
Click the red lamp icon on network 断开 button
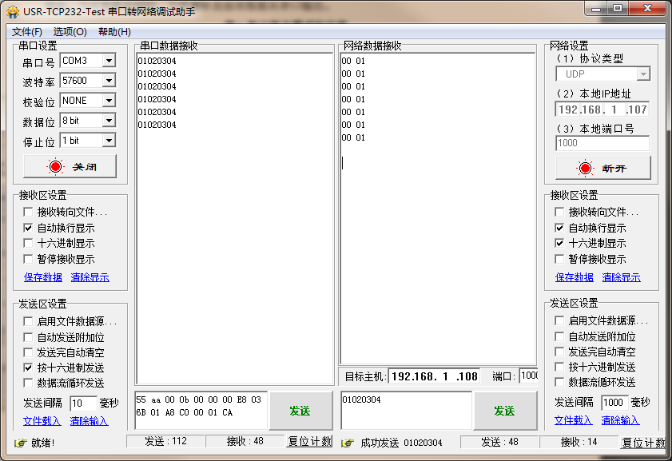(x=587, y=167)
